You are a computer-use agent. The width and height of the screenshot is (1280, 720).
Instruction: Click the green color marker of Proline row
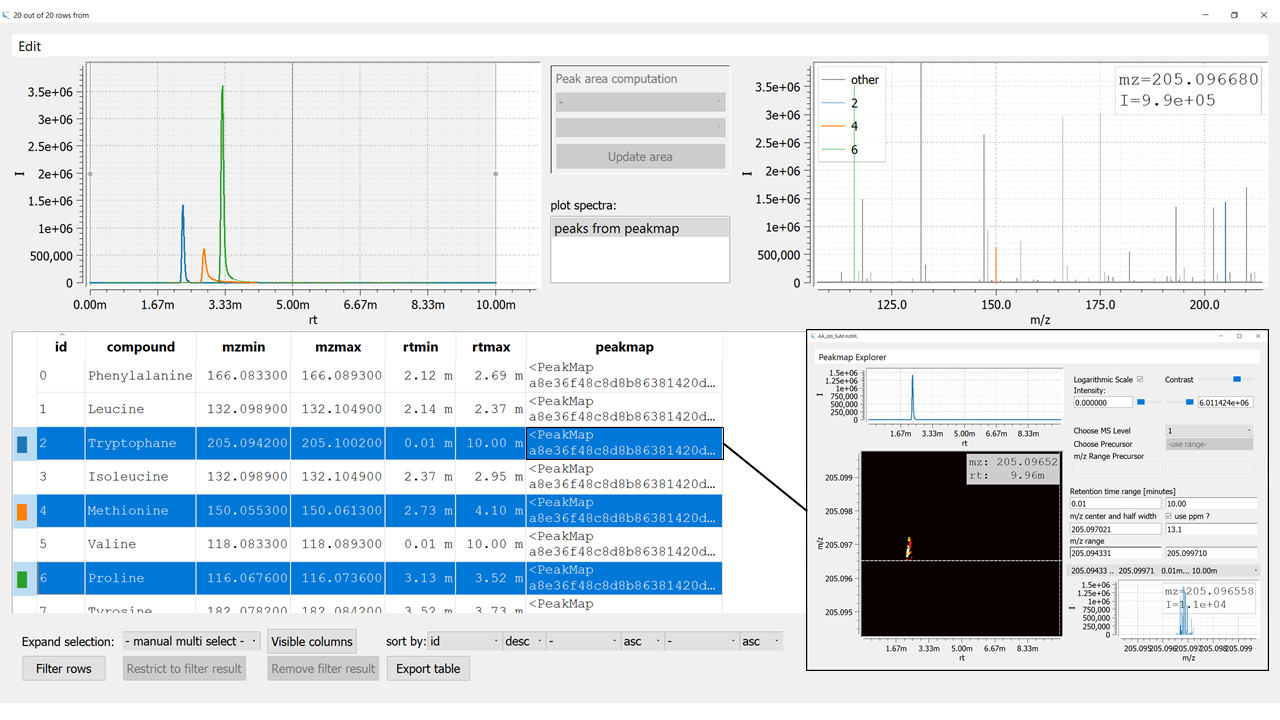tap(22, 579)
